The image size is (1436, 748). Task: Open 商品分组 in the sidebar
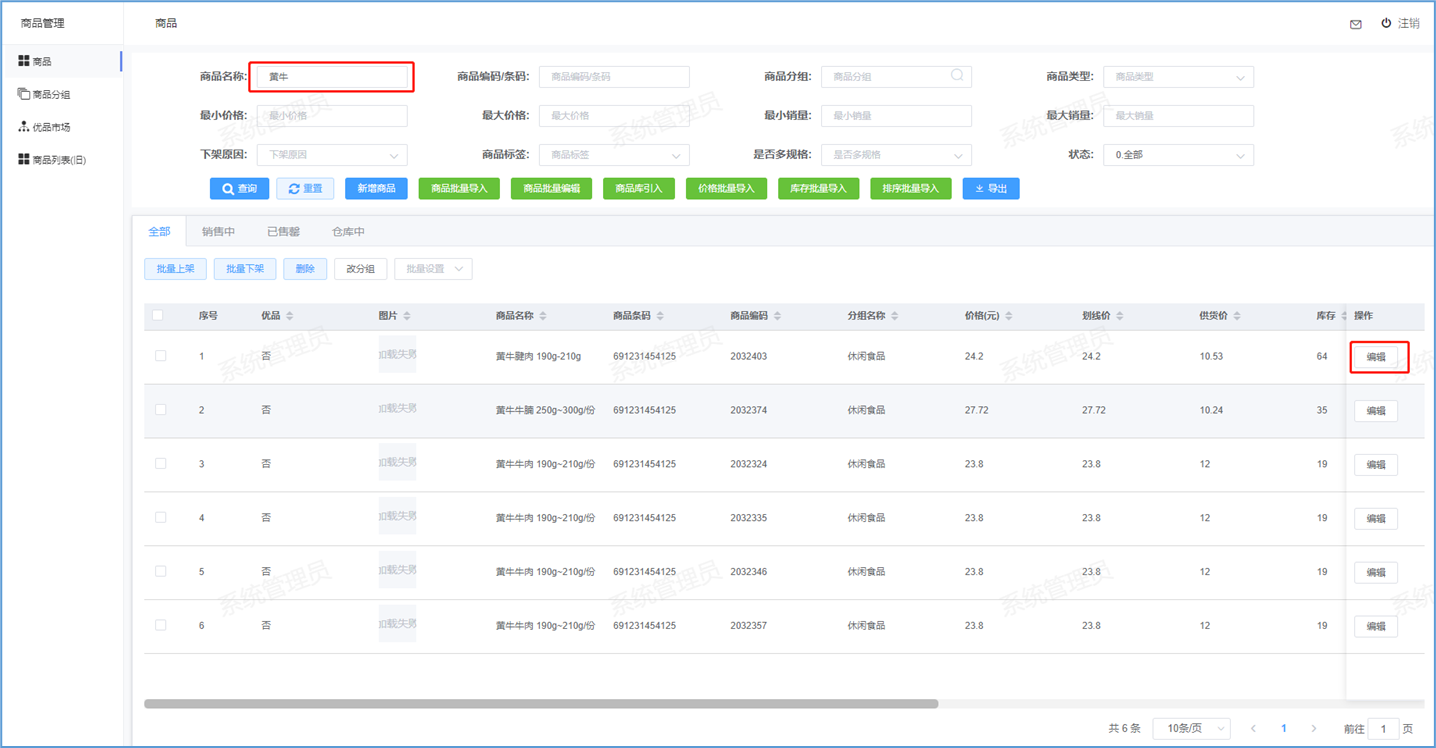coord(50,94)
